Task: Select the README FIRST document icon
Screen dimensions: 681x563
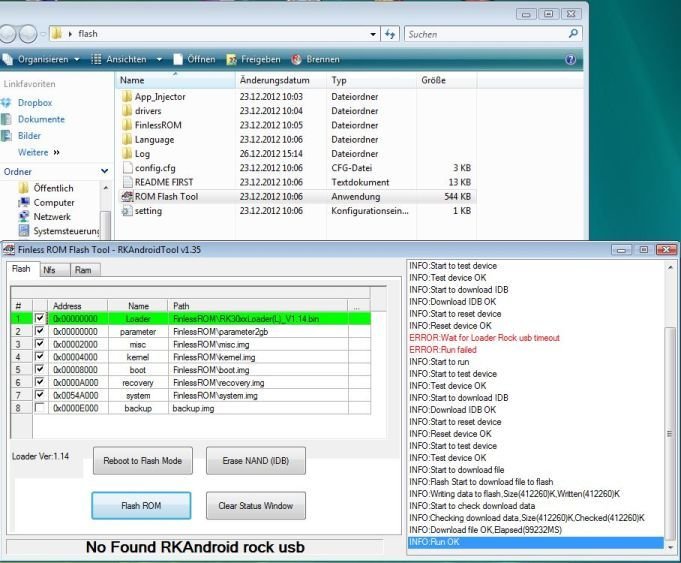Action: tap(127, 182)
